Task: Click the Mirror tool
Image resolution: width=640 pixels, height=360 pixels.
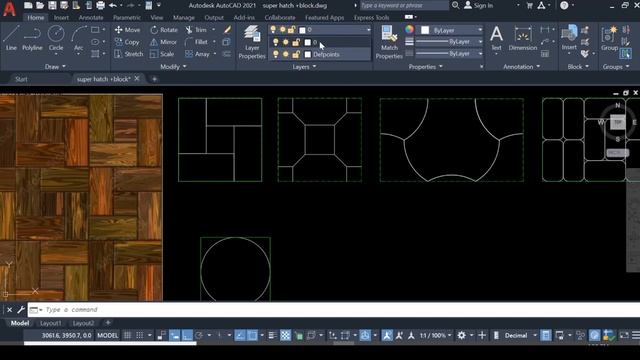Action: [x=163, y=42]
